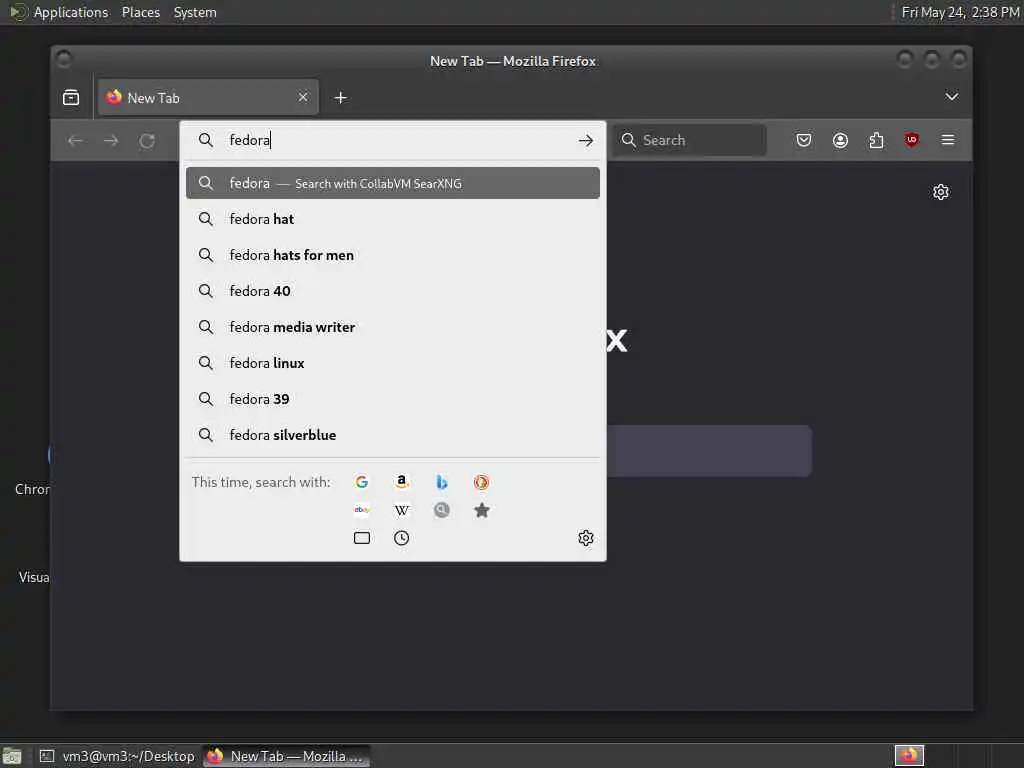Search fedora with CollabVM SearXNG
This screenshot has height=768, width=1024.
(x=392, y=183)
